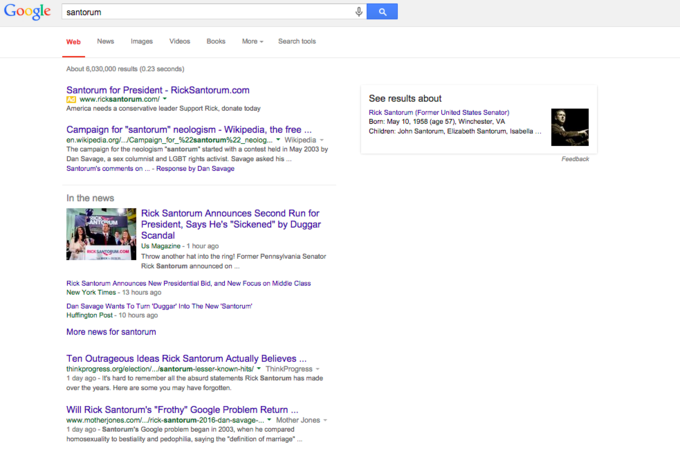Switch to the News tab

tap(105, 41)
